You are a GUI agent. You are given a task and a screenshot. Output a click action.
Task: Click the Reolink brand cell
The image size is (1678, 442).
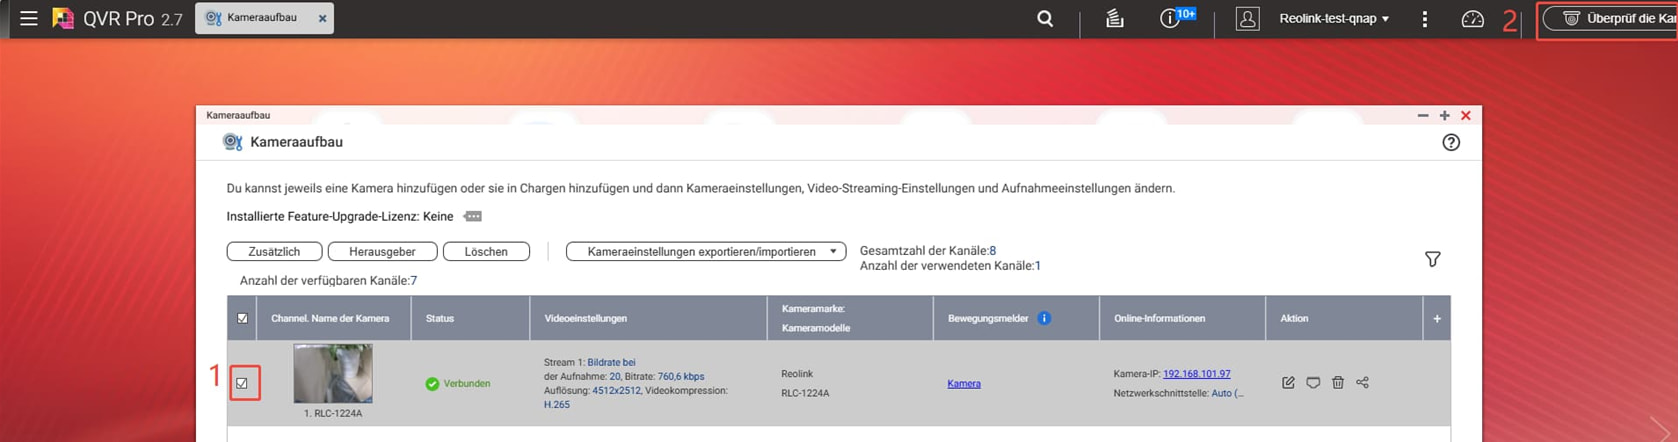point(797,374)
